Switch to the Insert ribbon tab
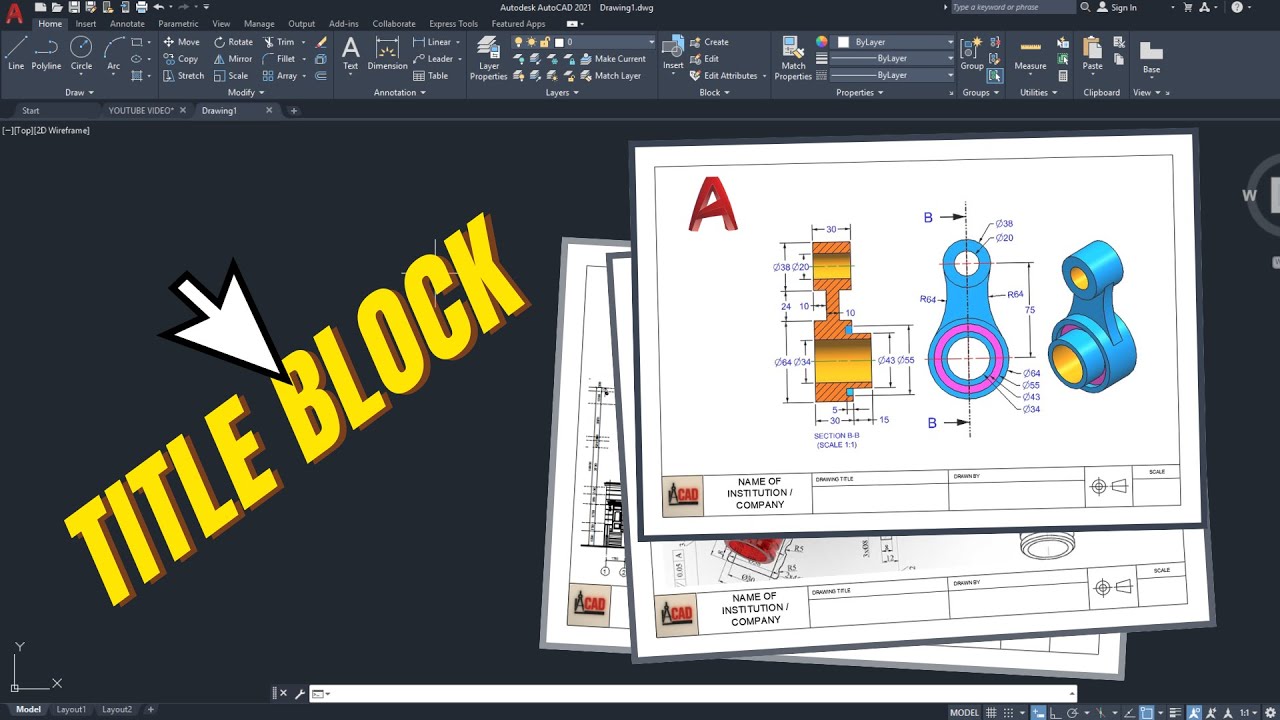 pyautogui.click(x=86, y=24)
